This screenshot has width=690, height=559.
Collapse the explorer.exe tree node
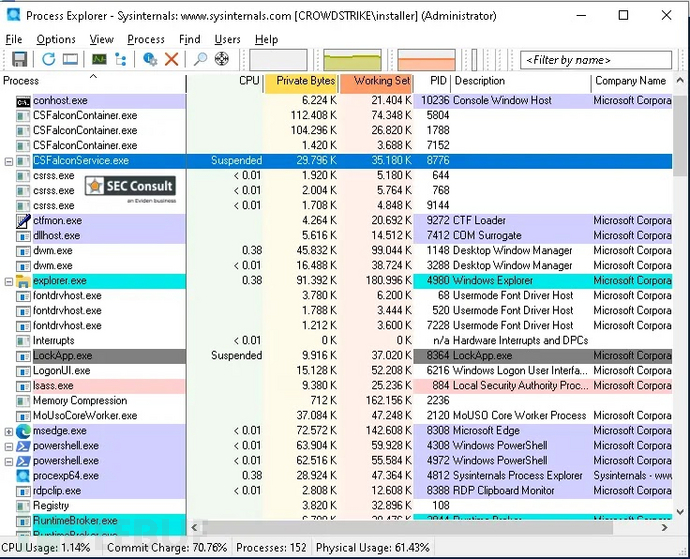[9, 281]
